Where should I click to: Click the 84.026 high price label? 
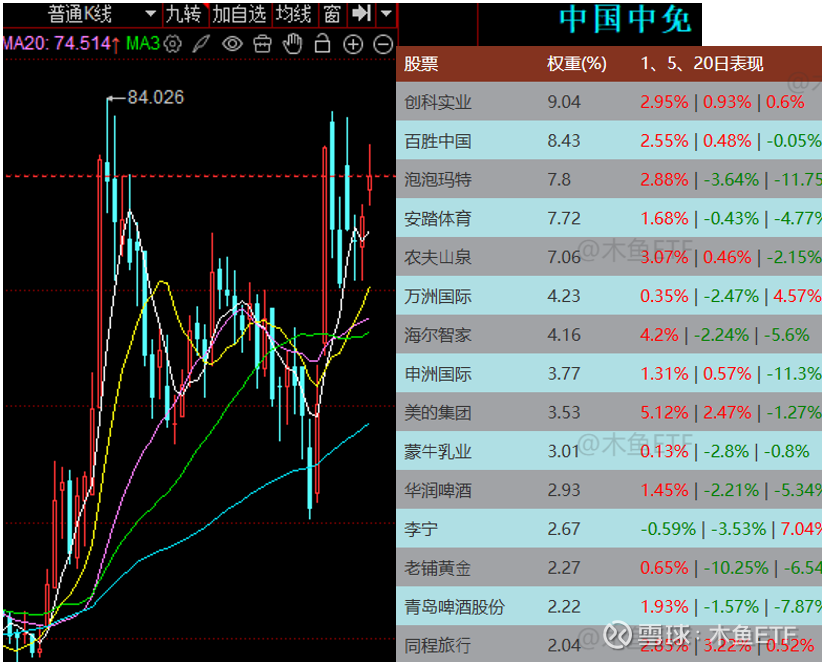[x=156, y=97]
